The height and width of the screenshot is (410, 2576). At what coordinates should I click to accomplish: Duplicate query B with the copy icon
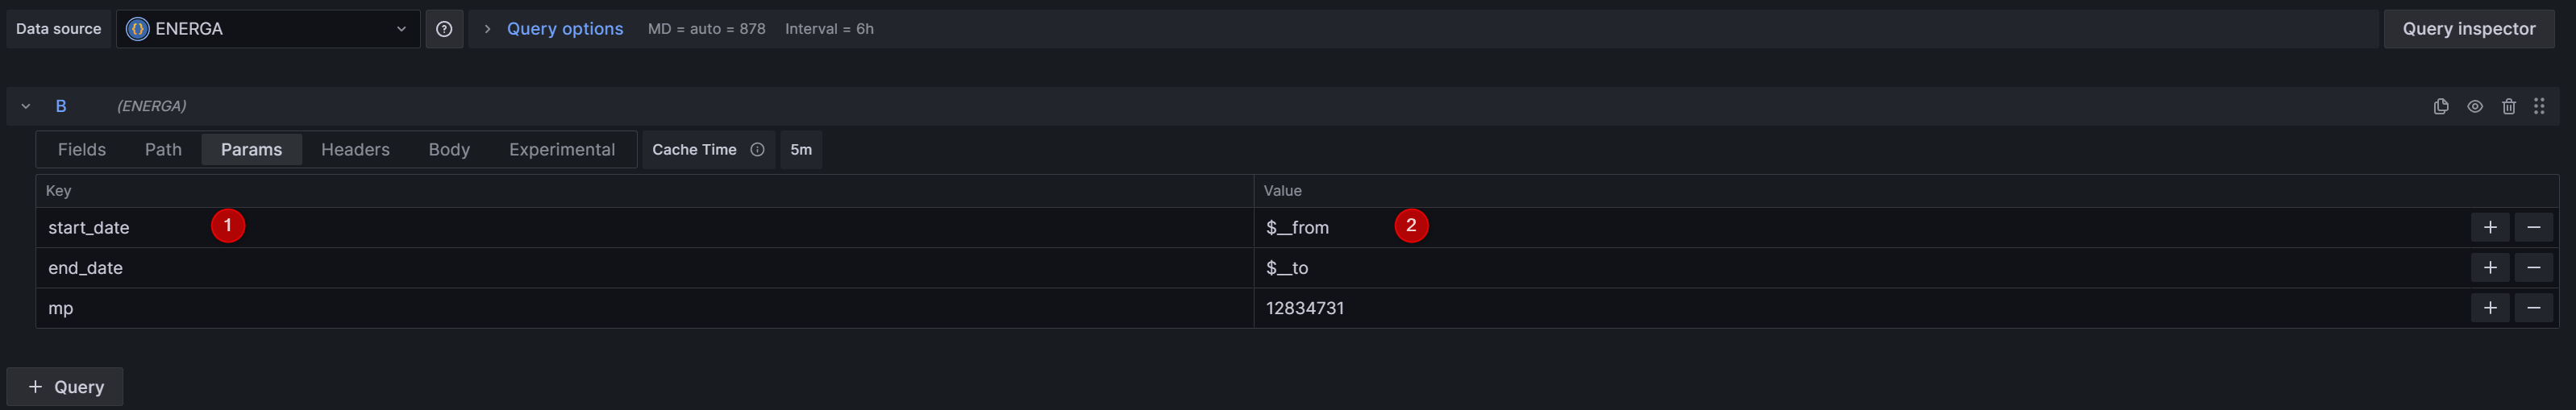click(x=2441, y=106)
